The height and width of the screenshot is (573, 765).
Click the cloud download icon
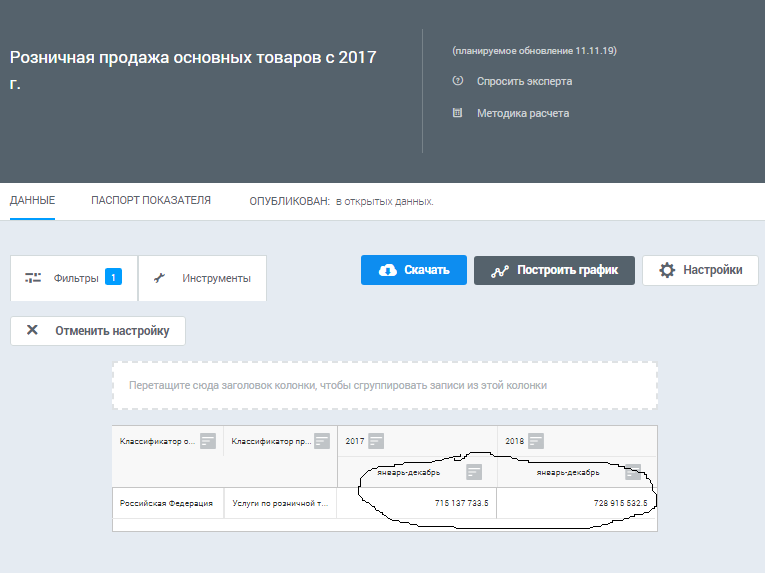point(387,270)
